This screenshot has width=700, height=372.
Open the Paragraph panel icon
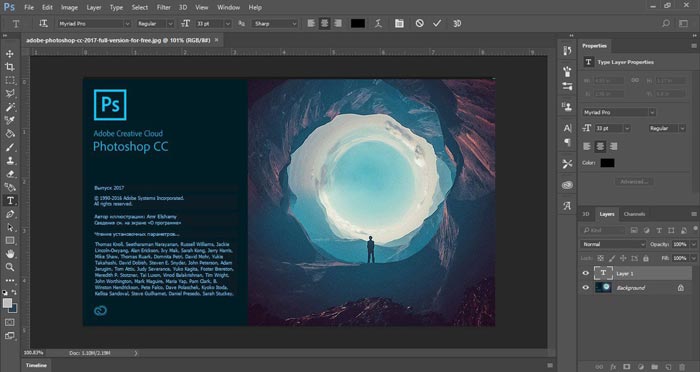[567, 142]
